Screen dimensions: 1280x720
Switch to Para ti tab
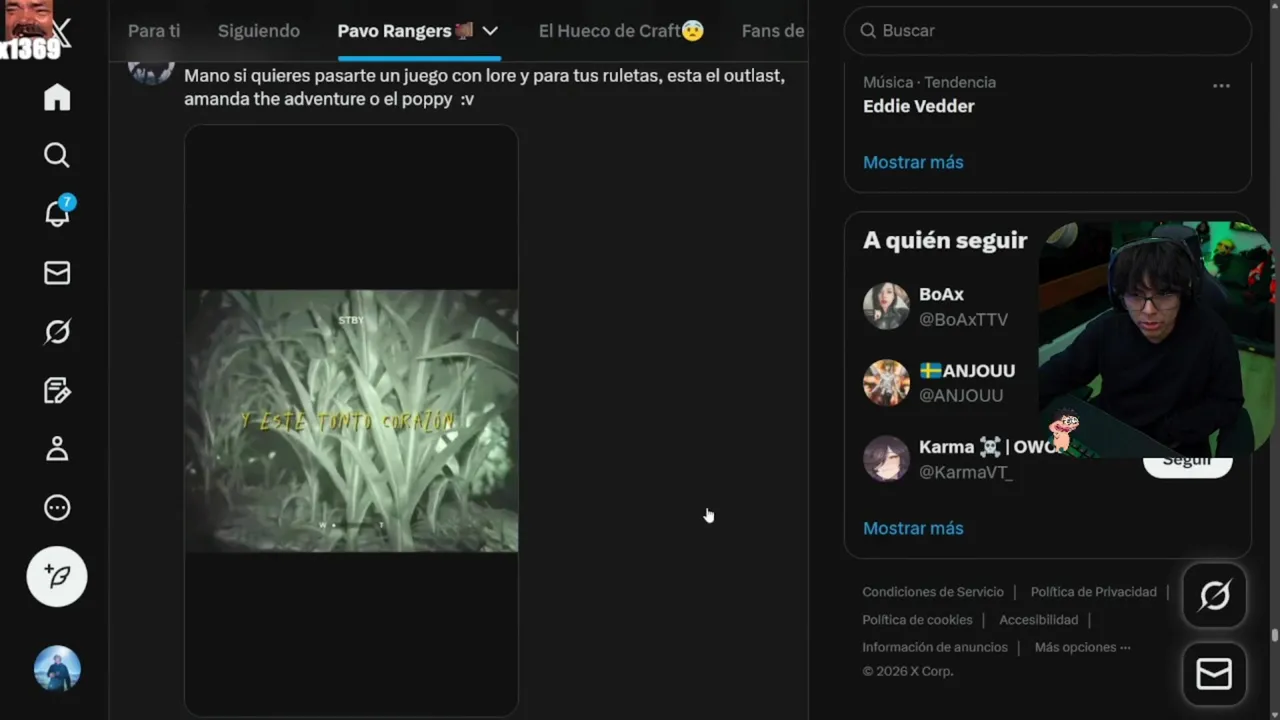point(154,31)
